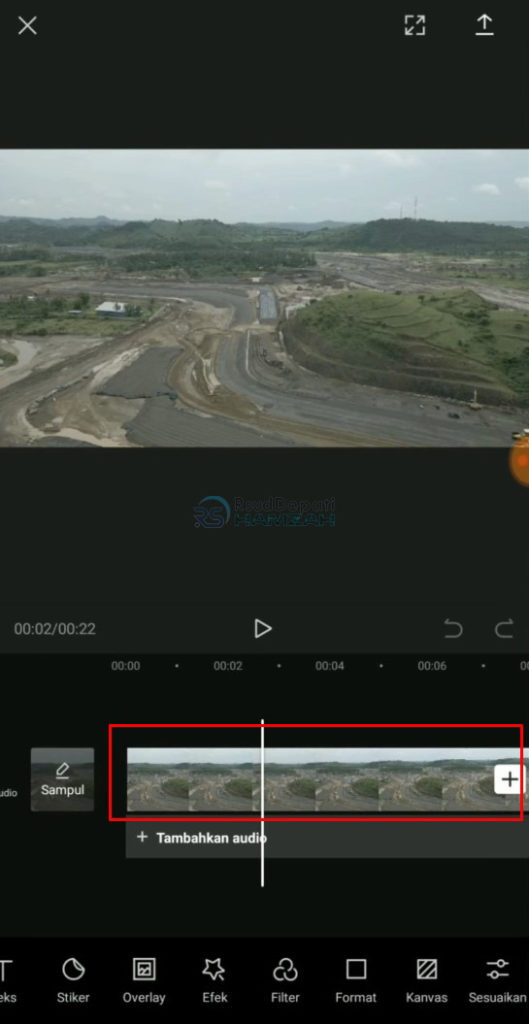Click the 00:02 ruler mark
The width and height of the screenshot is (529, 1024).
pos(228,666)
